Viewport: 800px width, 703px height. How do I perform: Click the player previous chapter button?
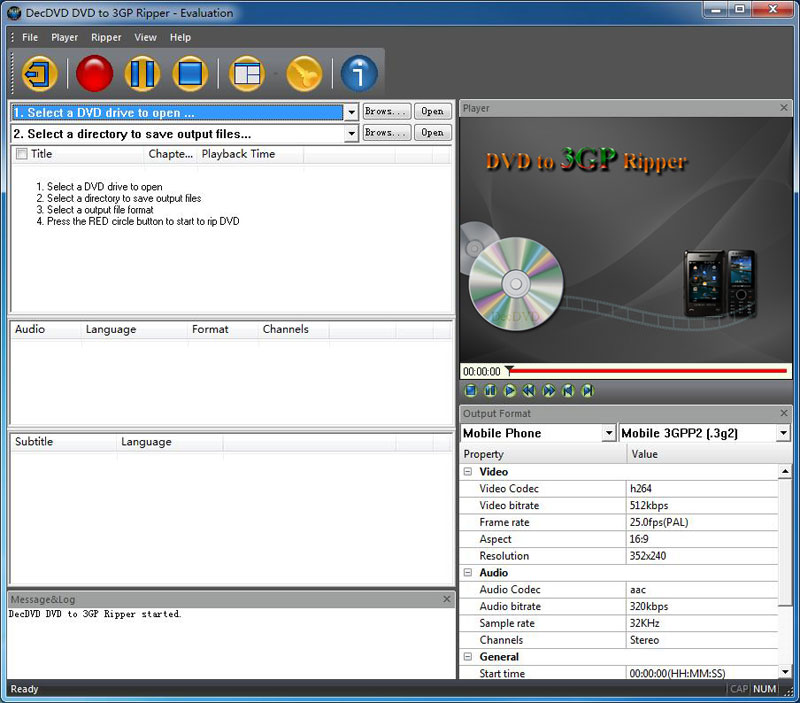tap(568, 391)
